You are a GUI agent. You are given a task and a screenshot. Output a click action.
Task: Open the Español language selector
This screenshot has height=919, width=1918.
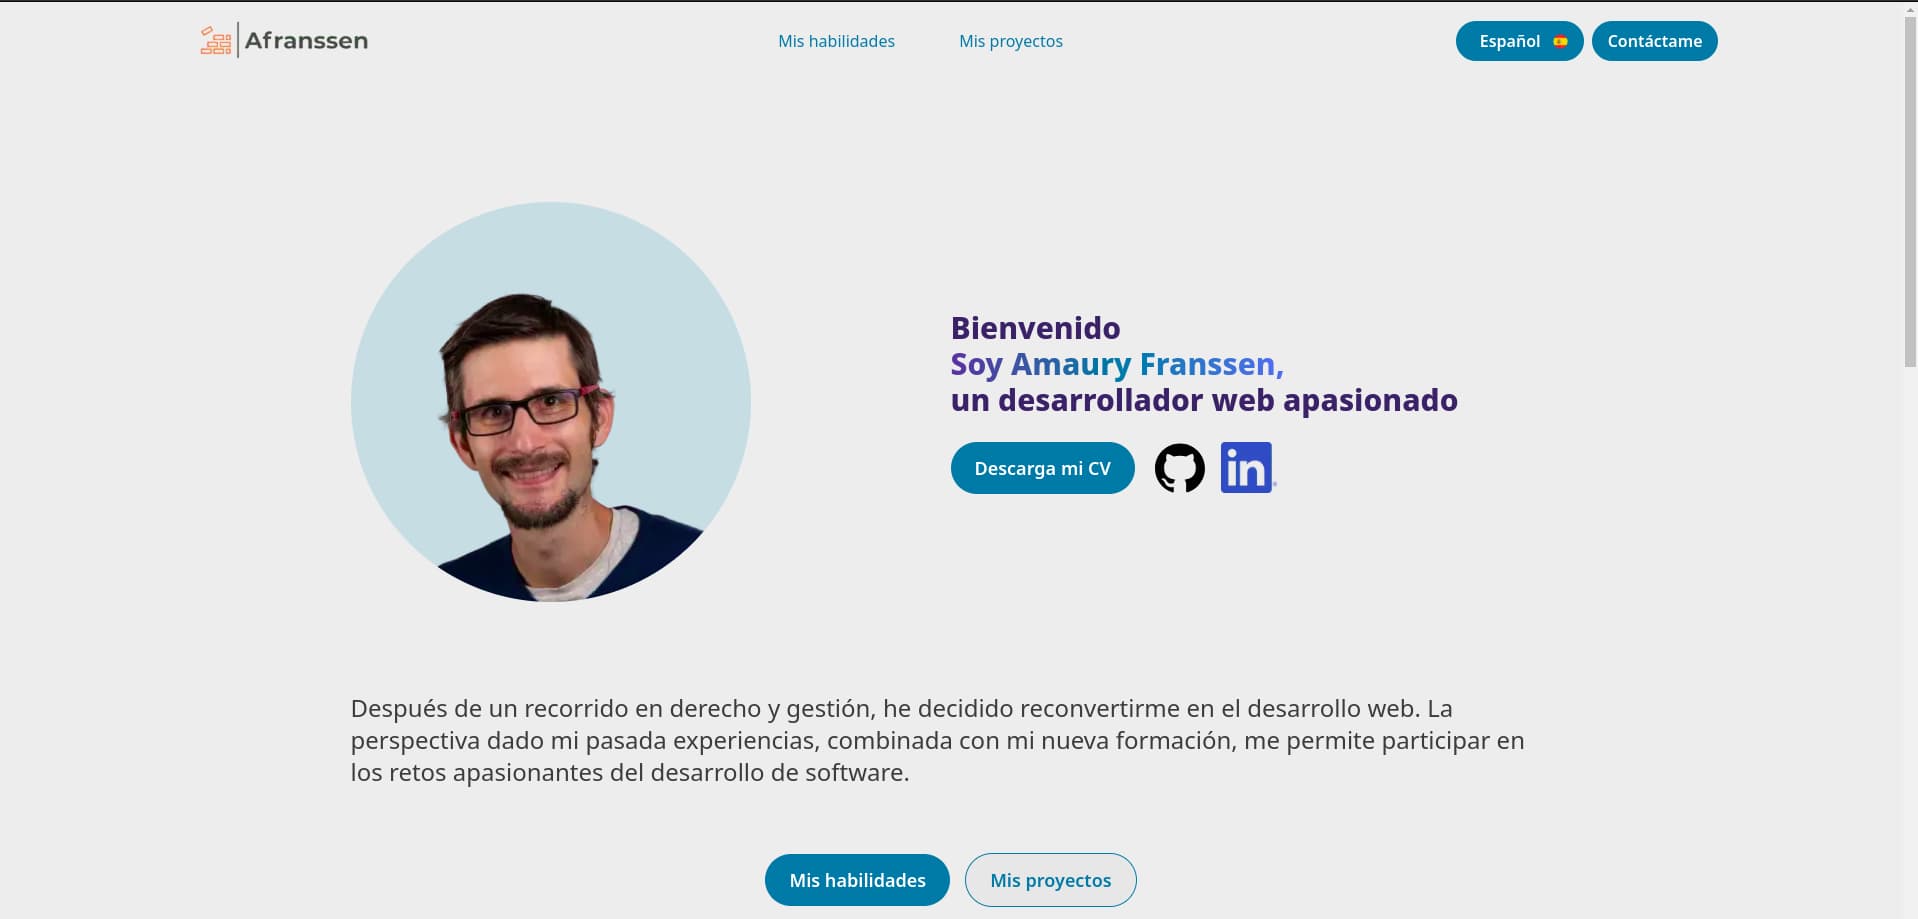(1510, 41)
